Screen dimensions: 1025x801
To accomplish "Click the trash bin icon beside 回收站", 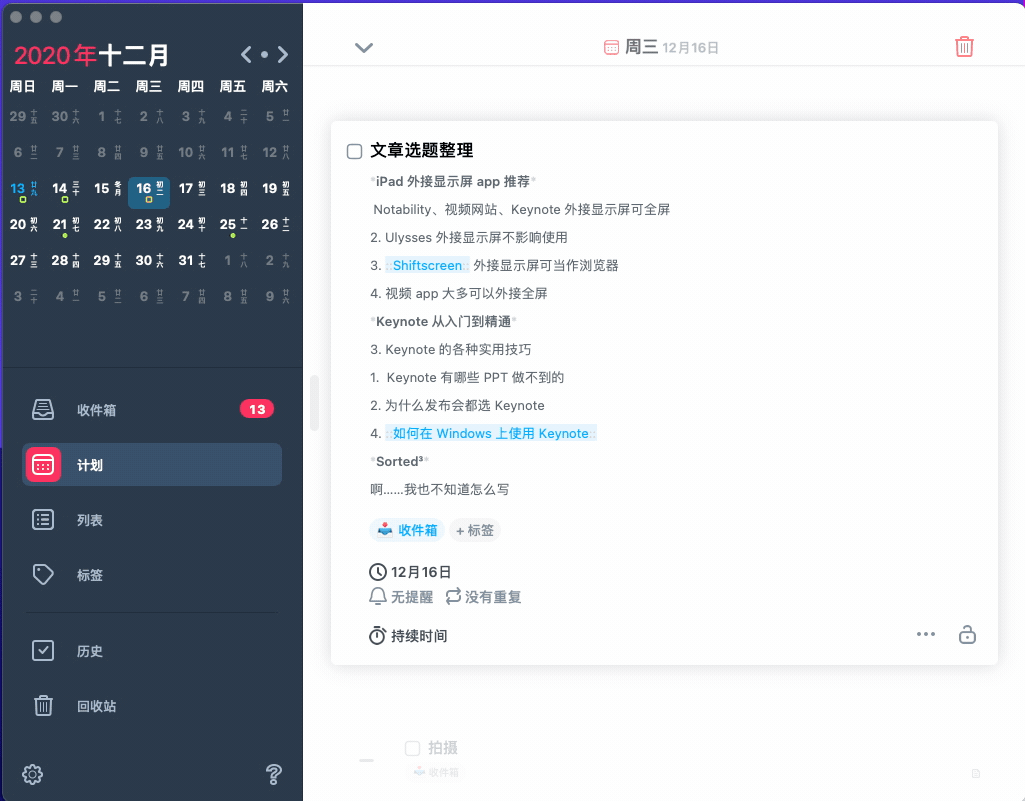I will pyautogui.click(x=43, y=706).
